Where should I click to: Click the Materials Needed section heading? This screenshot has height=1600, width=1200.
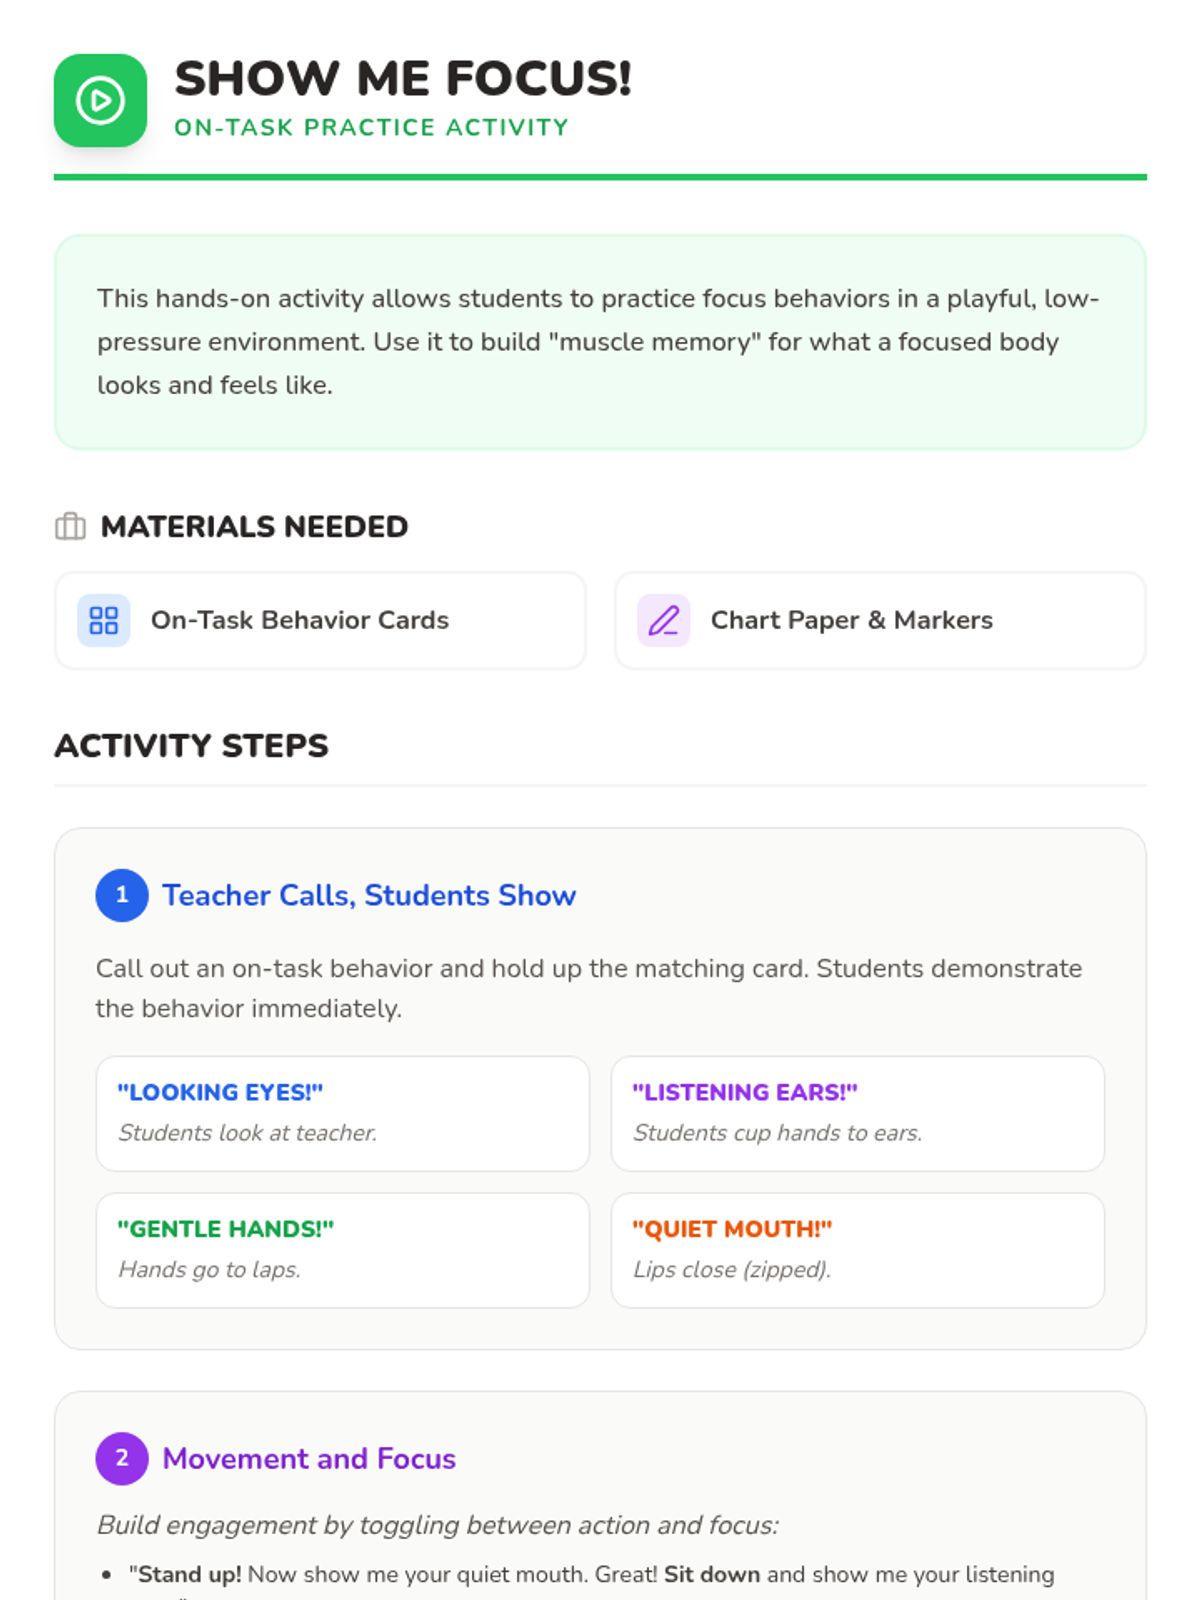(x=254, y=526)
